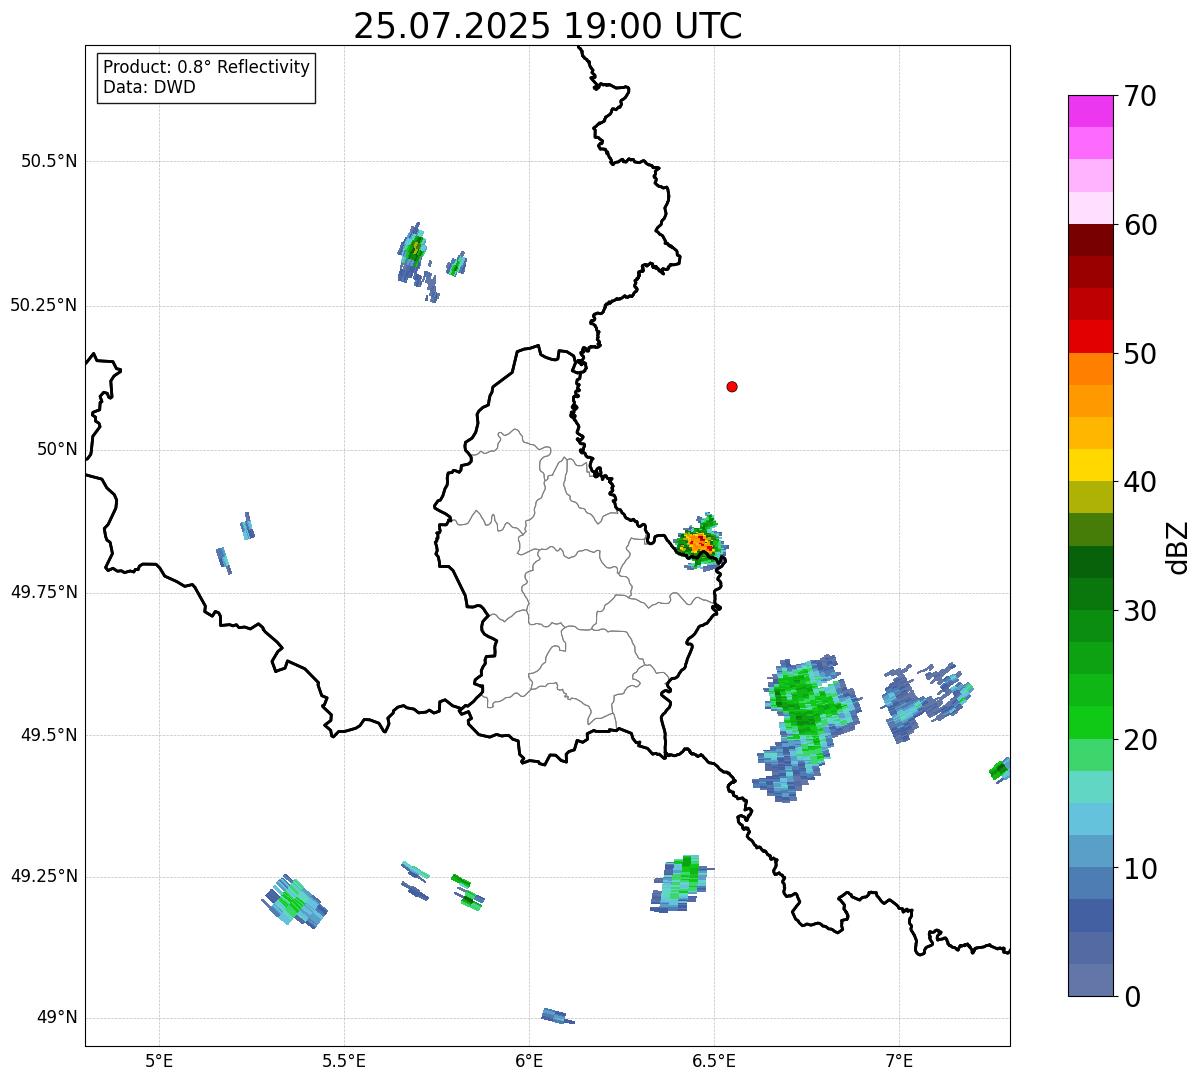Click the intense red-orange storm cell near 6.5°E
Screen dimensions: 1202x1081
click(x=700, y=543)
